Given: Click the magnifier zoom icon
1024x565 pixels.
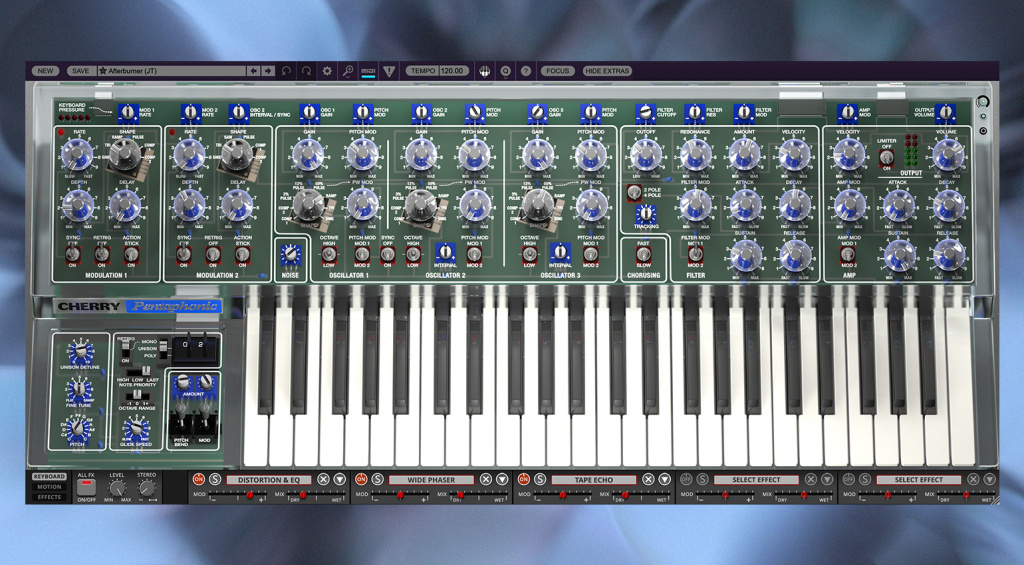Looking at the screenshot, I should click(x=348, y=71).
